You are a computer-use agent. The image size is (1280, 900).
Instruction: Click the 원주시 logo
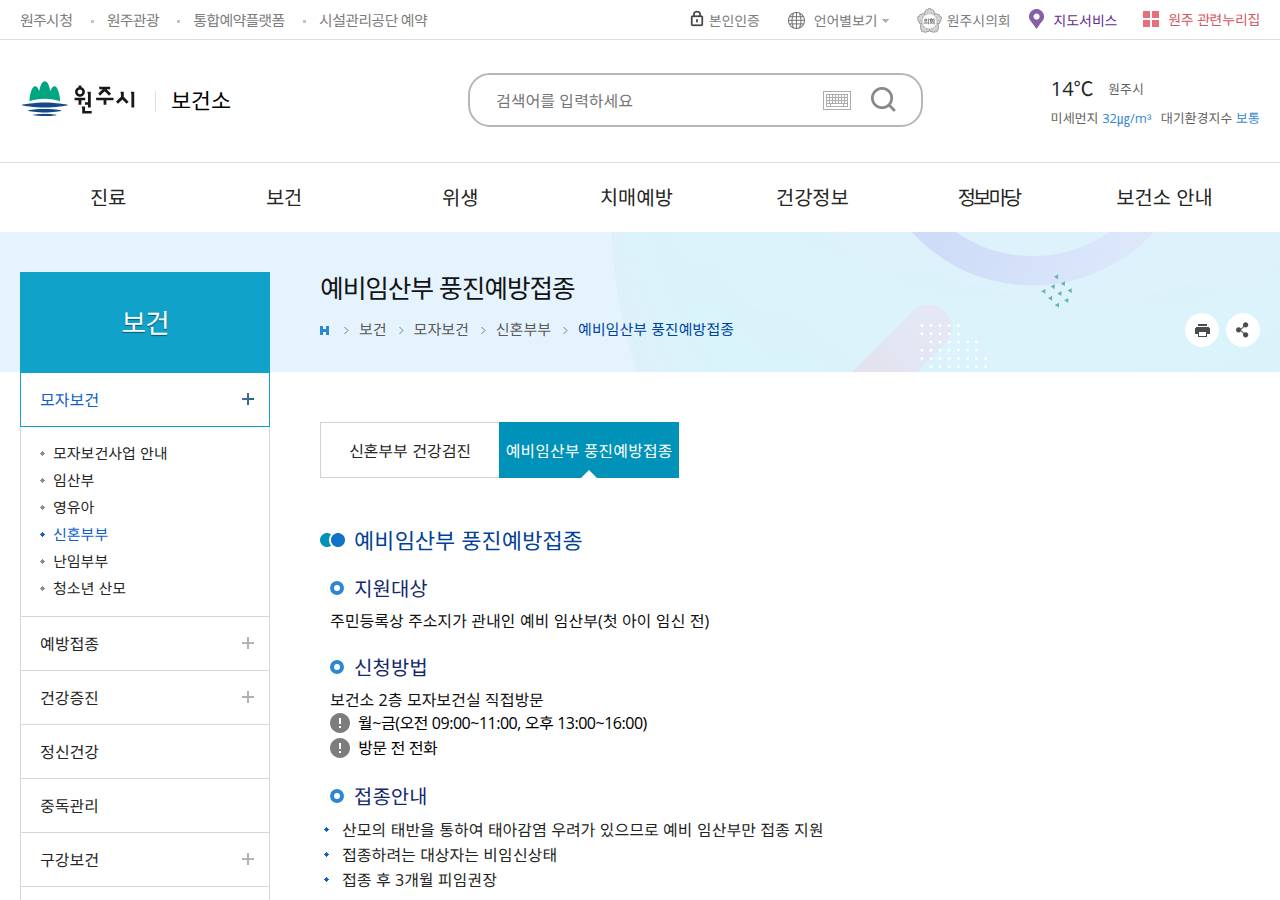click(78, 99)
